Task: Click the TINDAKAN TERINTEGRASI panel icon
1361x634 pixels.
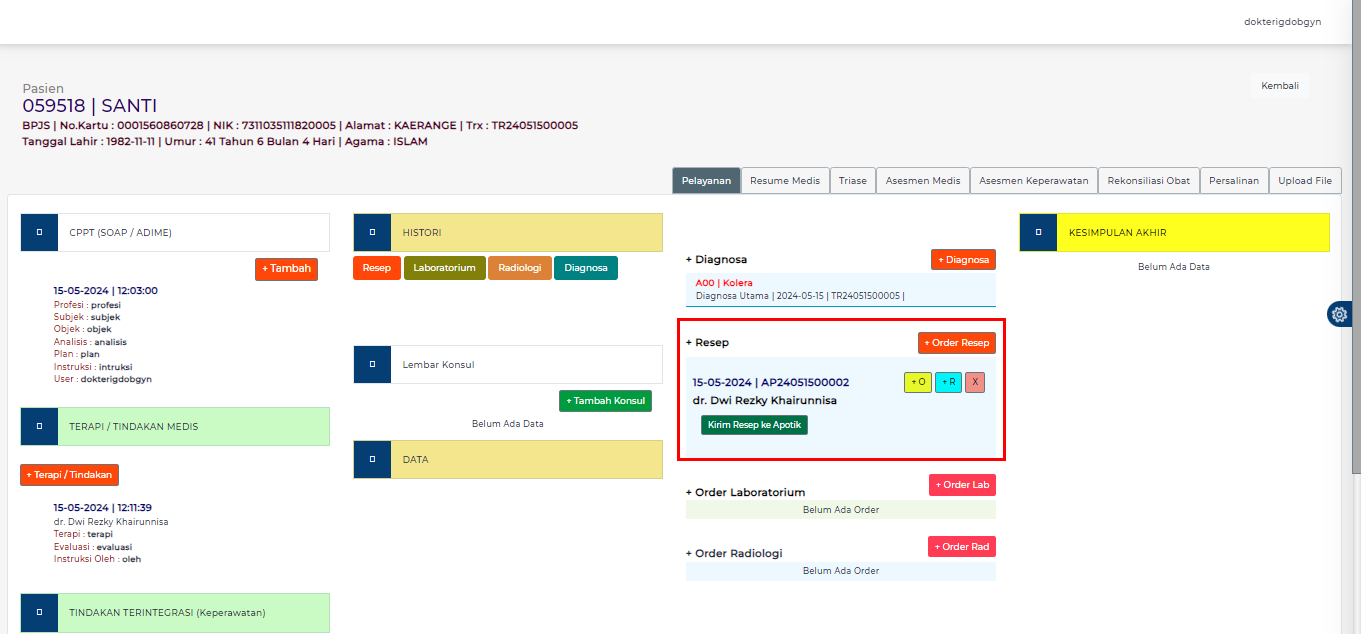Action: tap(39, 612)
